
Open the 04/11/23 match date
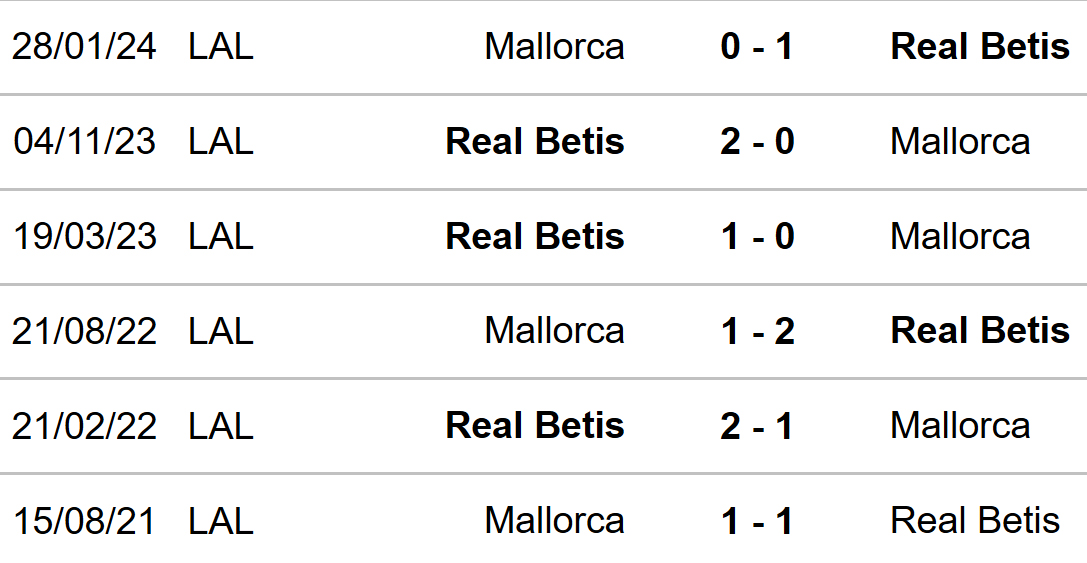84,141
